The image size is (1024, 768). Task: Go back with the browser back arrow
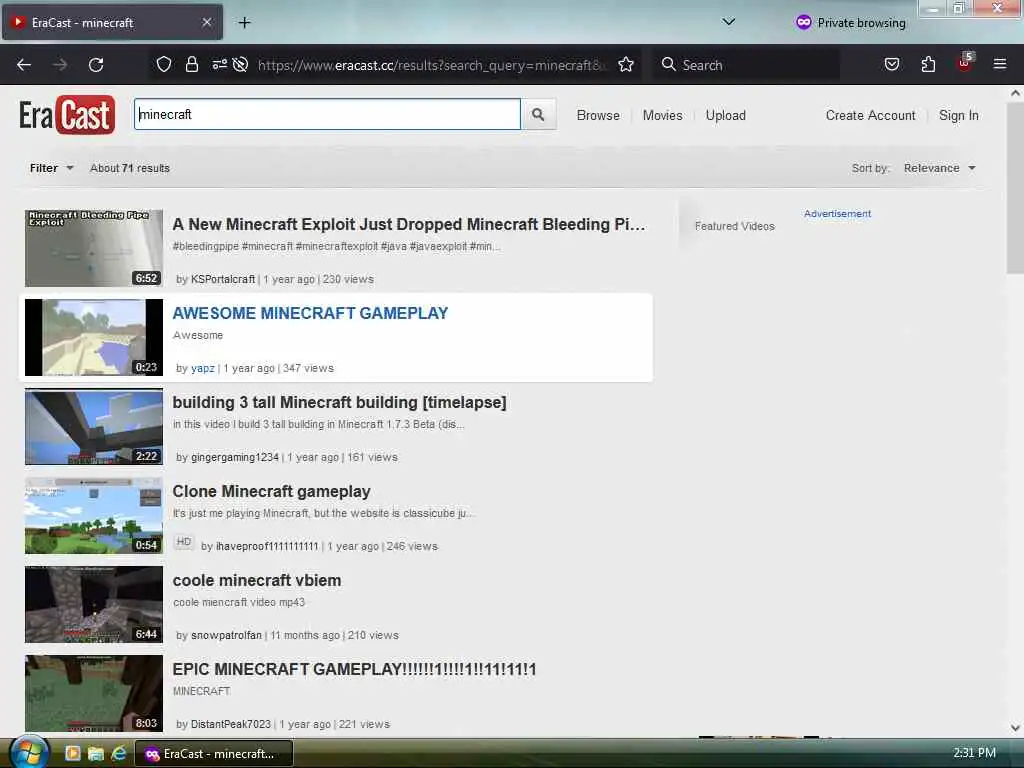point(24,65)
